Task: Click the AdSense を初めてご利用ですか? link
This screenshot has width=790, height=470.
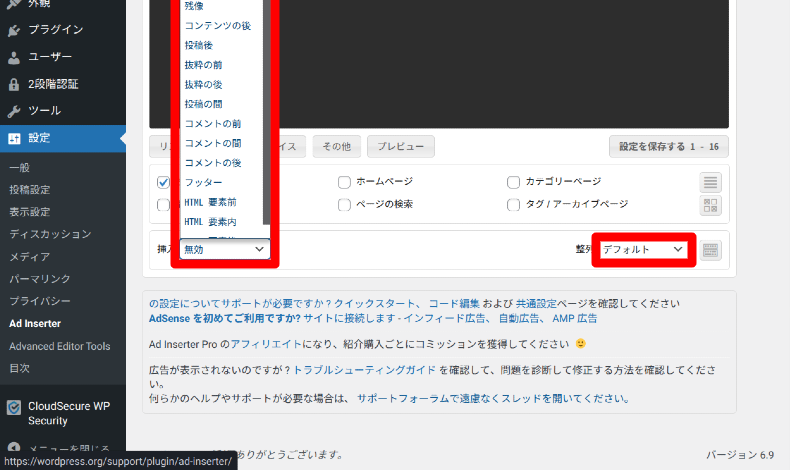Action: 225,318
